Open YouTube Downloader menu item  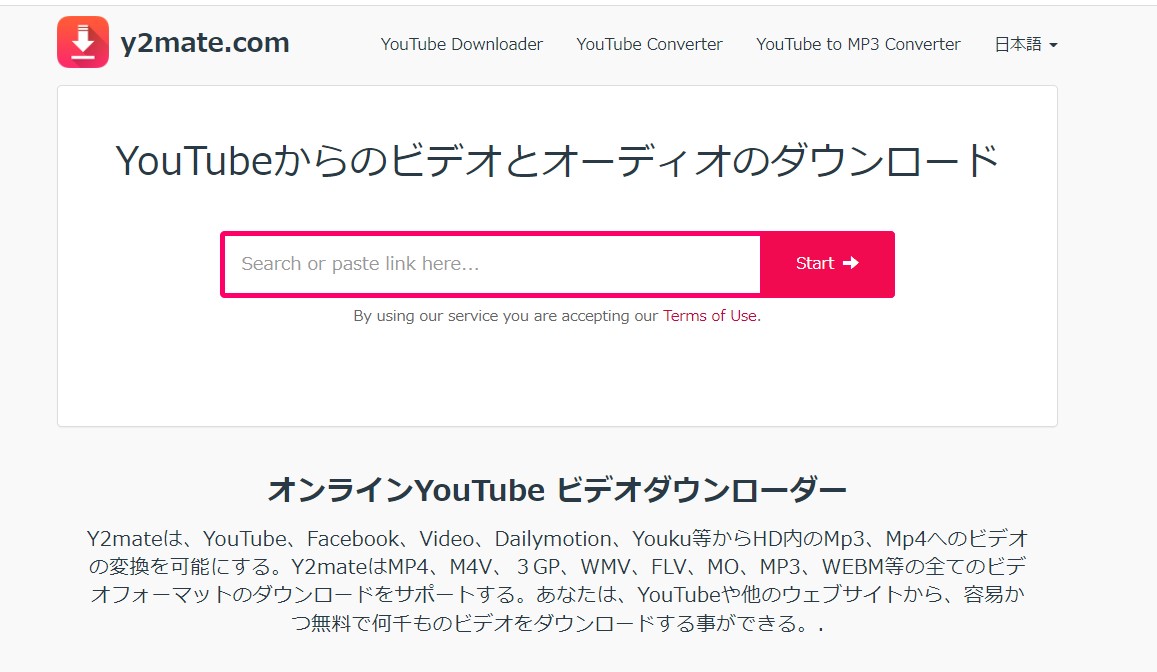[462, 44]
